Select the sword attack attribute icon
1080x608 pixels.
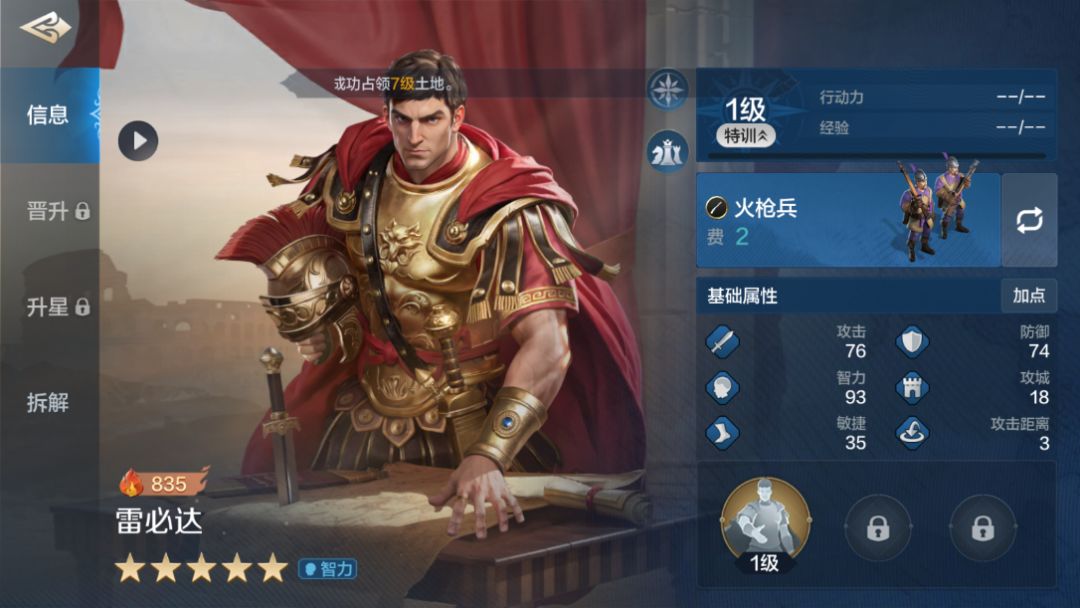723,342
